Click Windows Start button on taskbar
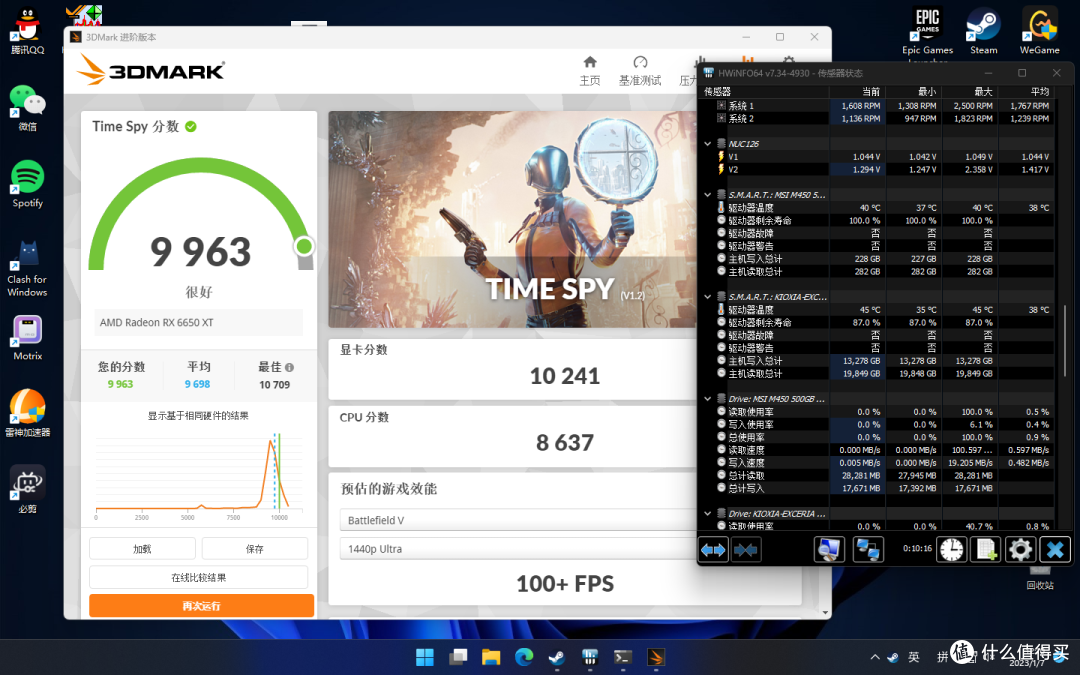This screenshot has height=675, width=1080. 425,657
